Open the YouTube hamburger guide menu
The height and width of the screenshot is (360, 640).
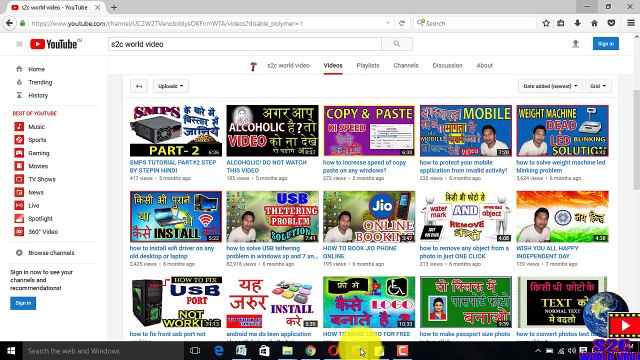pyautogui.click(x=19, y=44)
